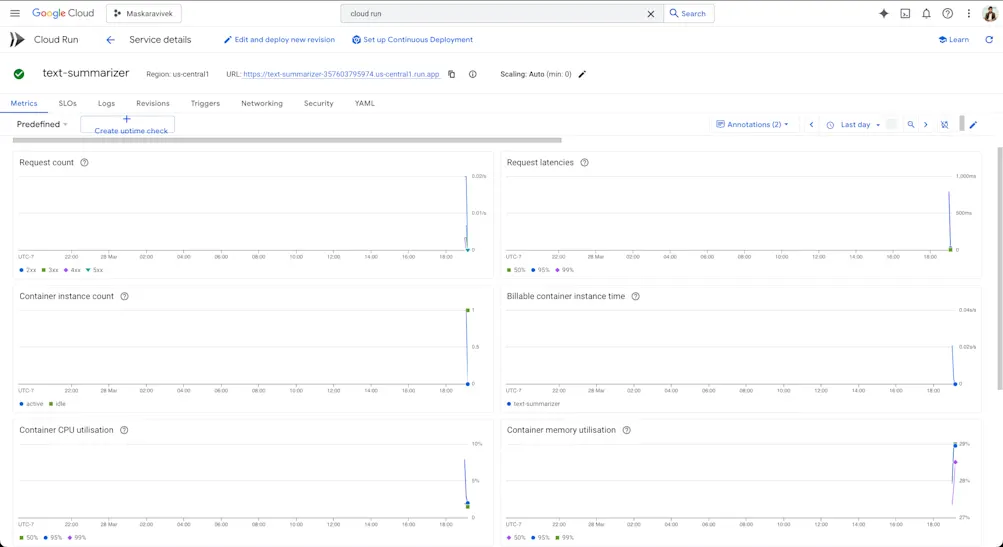
Task: Open the help question mark menu
Action: point(948,13)
